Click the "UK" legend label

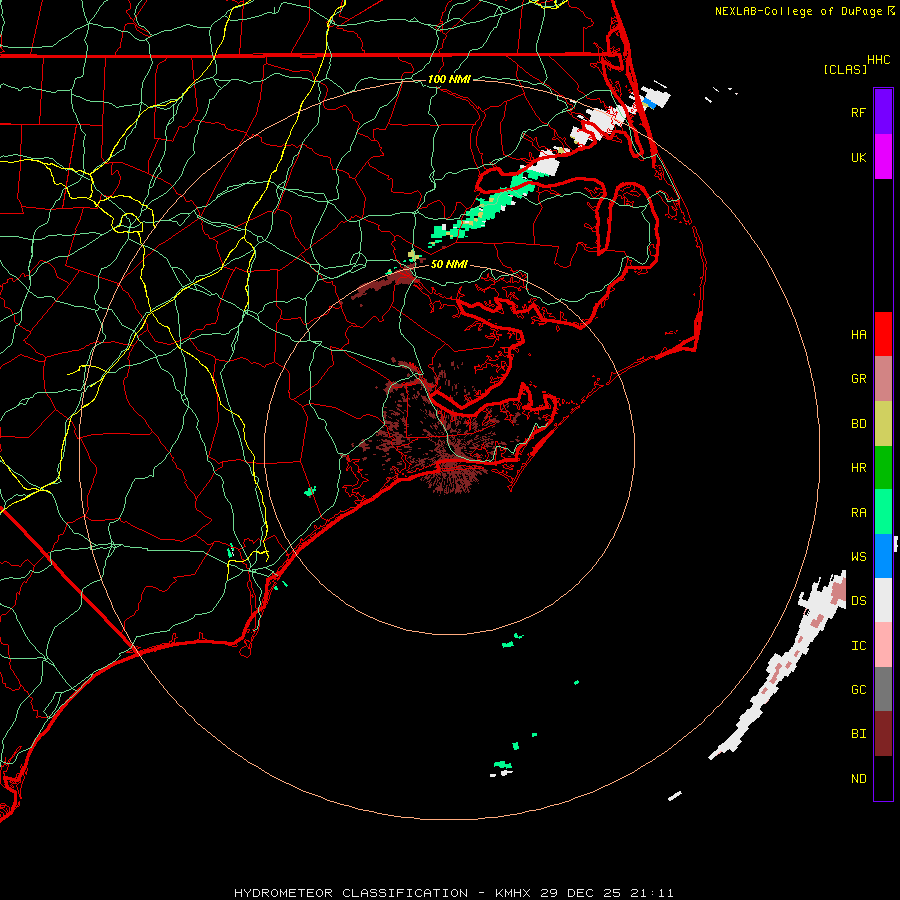tap(858, 158)
